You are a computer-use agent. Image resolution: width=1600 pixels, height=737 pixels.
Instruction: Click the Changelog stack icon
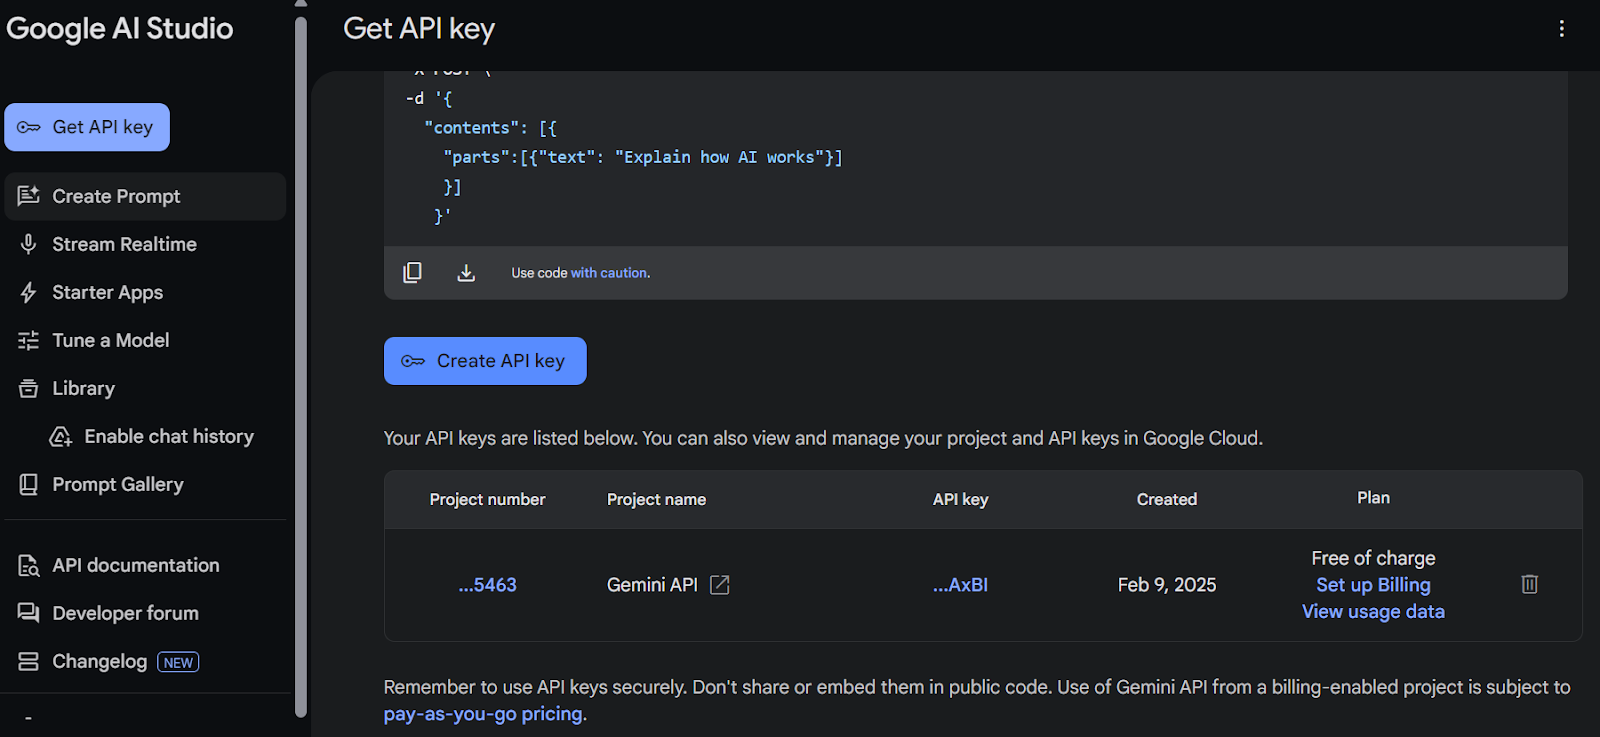point(28,661)
